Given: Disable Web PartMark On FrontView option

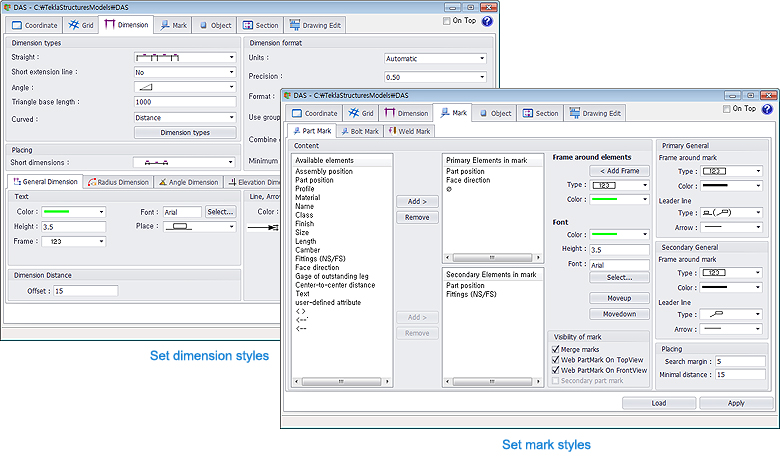Looking at the screenshot, I should click(557, 370).
